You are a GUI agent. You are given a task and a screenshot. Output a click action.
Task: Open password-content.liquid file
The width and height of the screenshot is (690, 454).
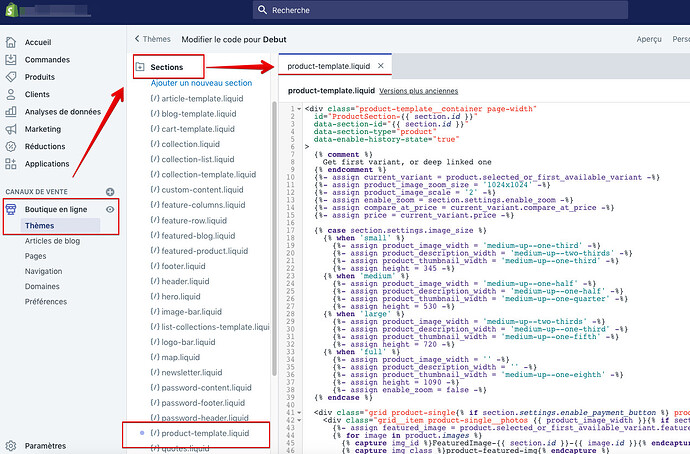click(x=206, y=388)
